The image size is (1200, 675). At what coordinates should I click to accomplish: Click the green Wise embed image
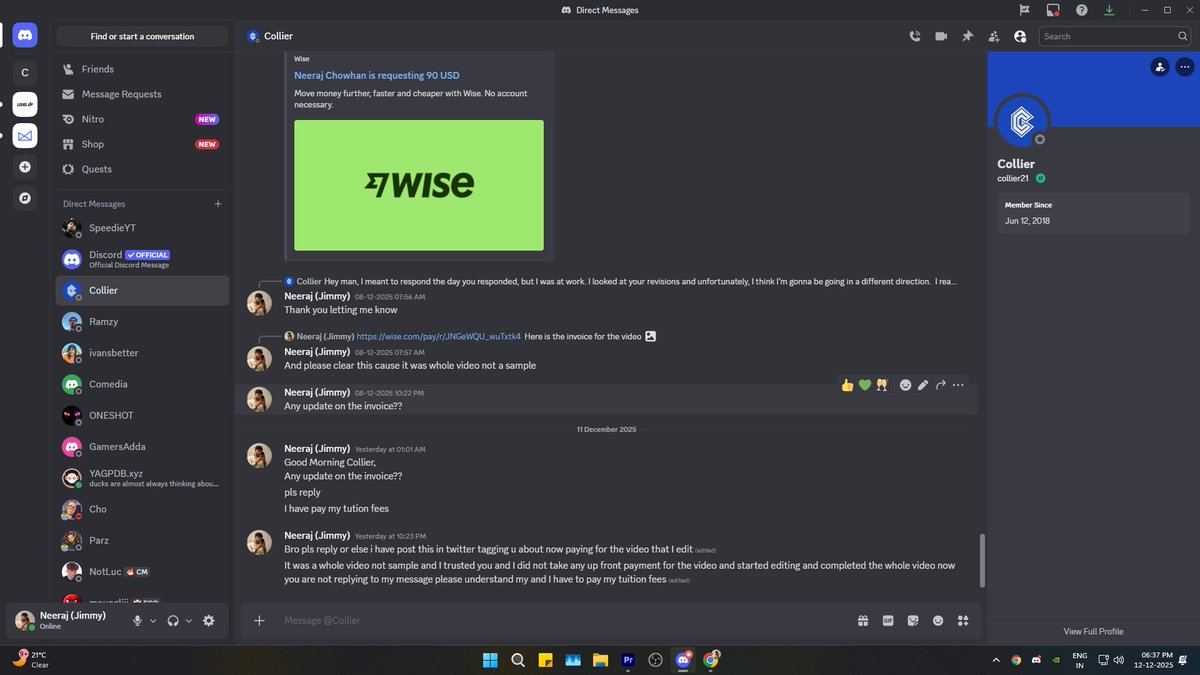tap(419, 185)
